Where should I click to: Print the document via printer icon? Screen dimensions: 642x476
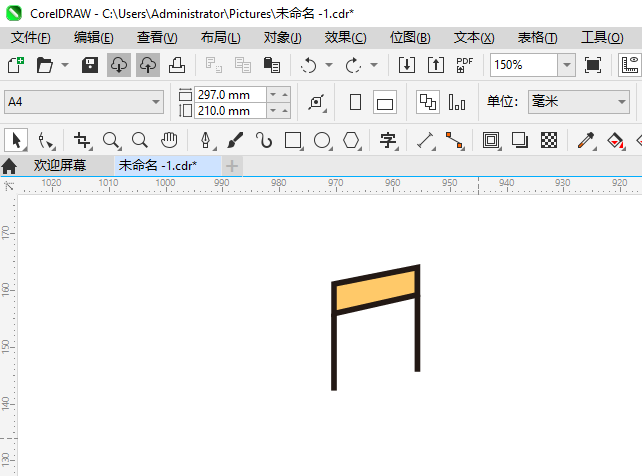pos(177,65)
